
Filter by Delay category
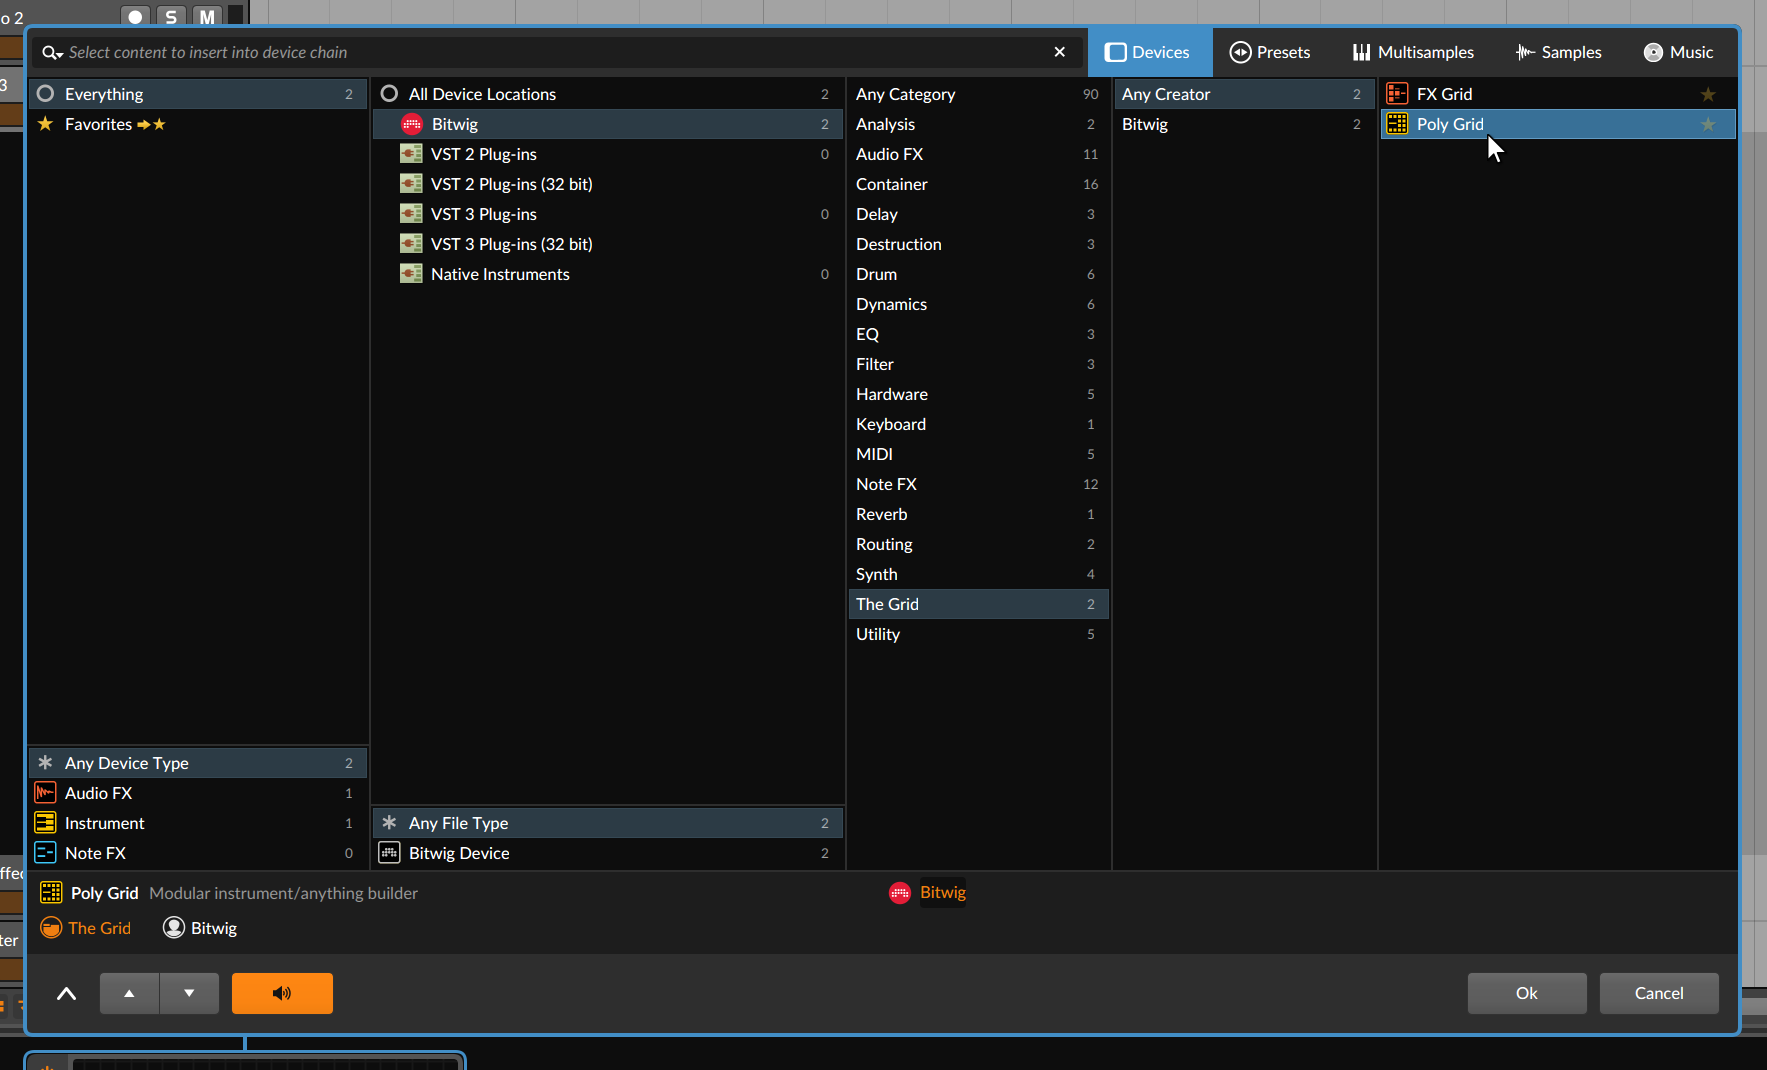978,214
